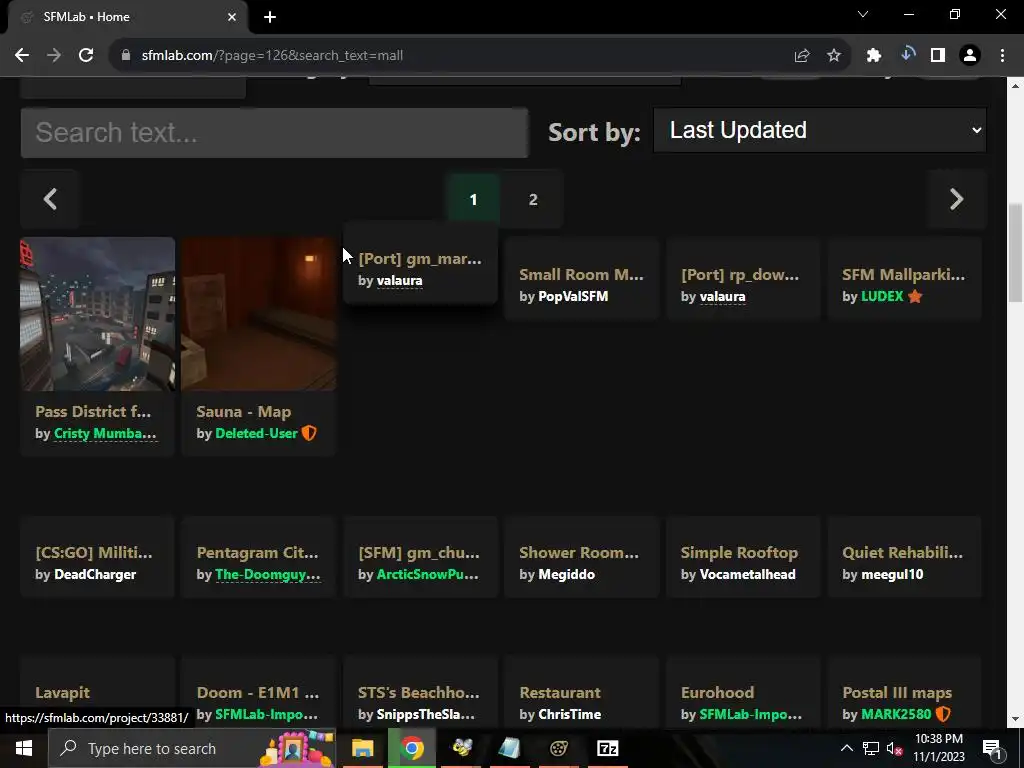Open author meegul10 profile link

point(892,575)
